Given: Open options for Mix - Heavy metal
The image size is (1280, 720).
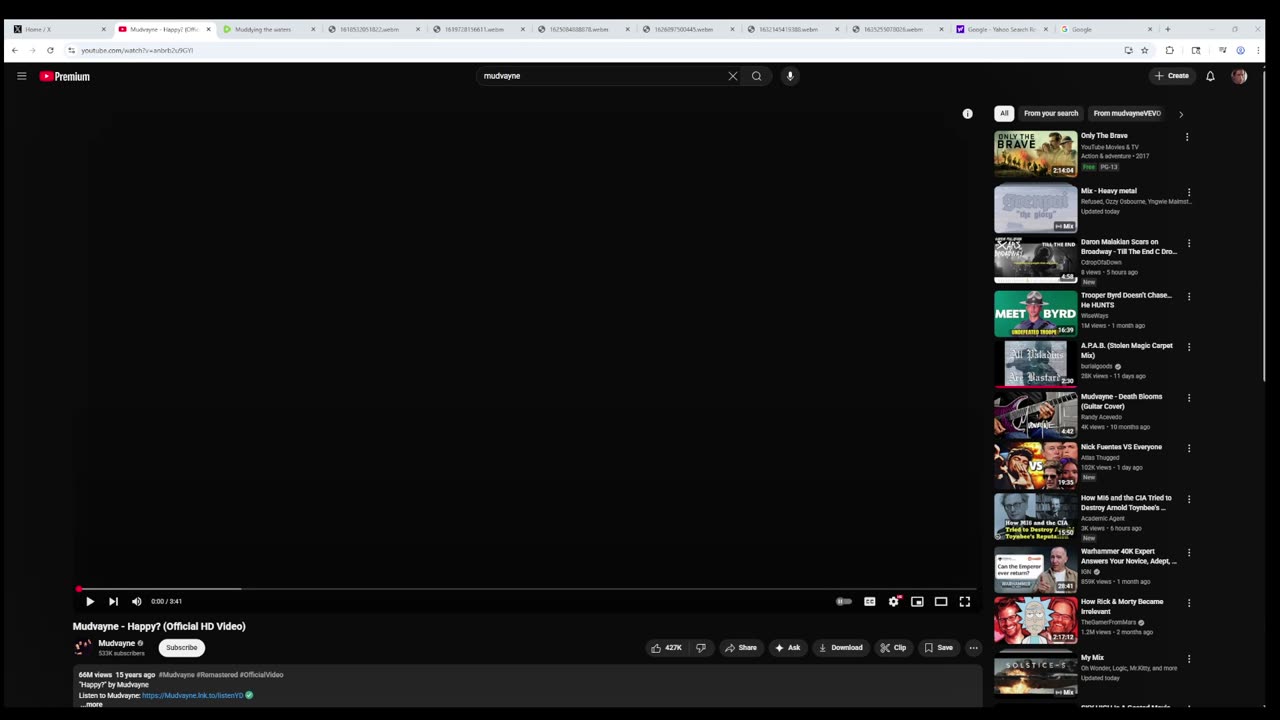Looking at the screenshot, I should [x=1189, y=192].
